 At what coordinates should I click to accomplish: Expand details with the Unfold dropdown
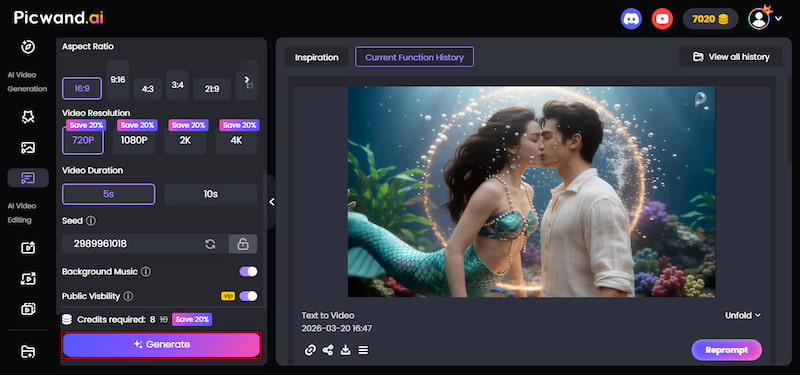743,315
